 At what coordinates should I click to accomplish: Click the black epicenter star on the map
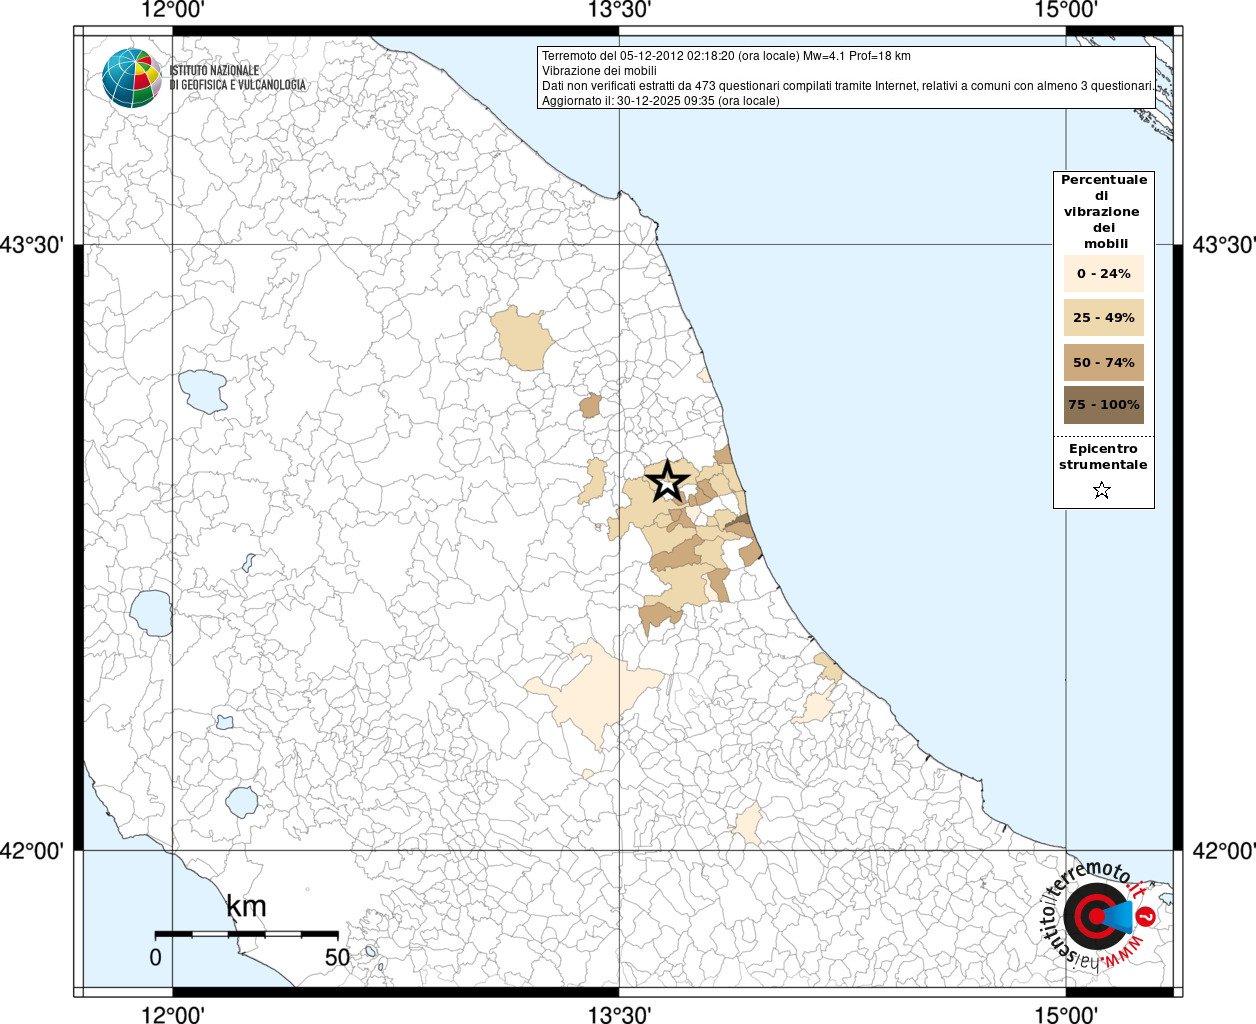pyautogui.click(x=668, y=482)
